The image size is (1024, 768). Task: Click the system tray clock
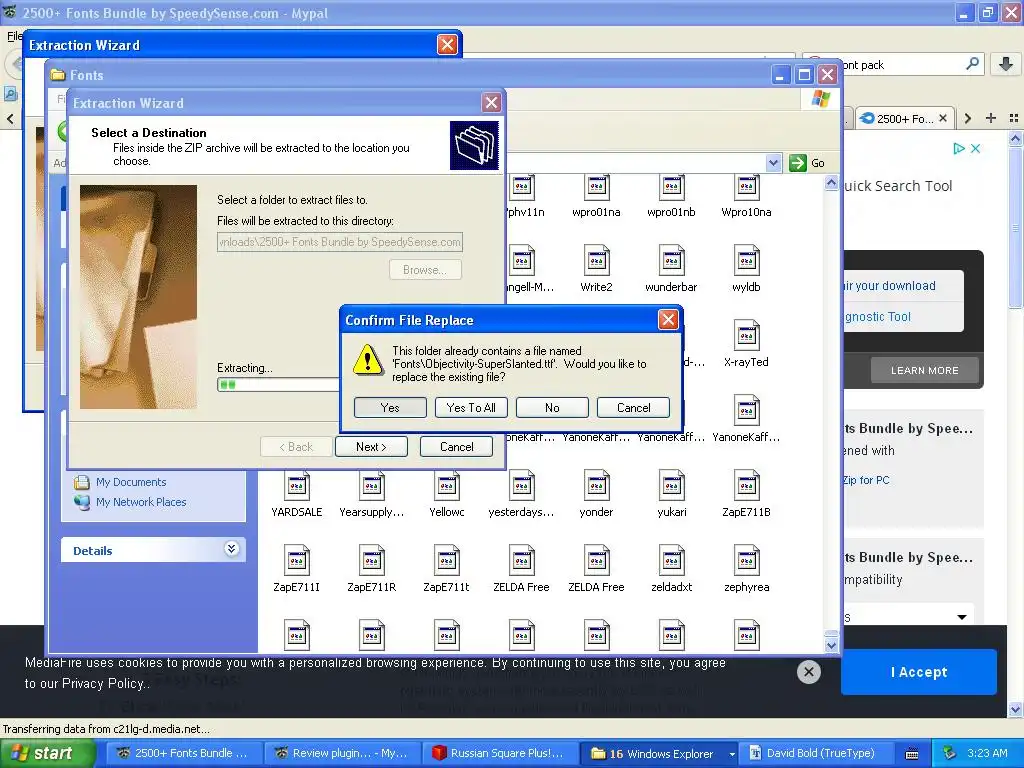coord(987,754)
